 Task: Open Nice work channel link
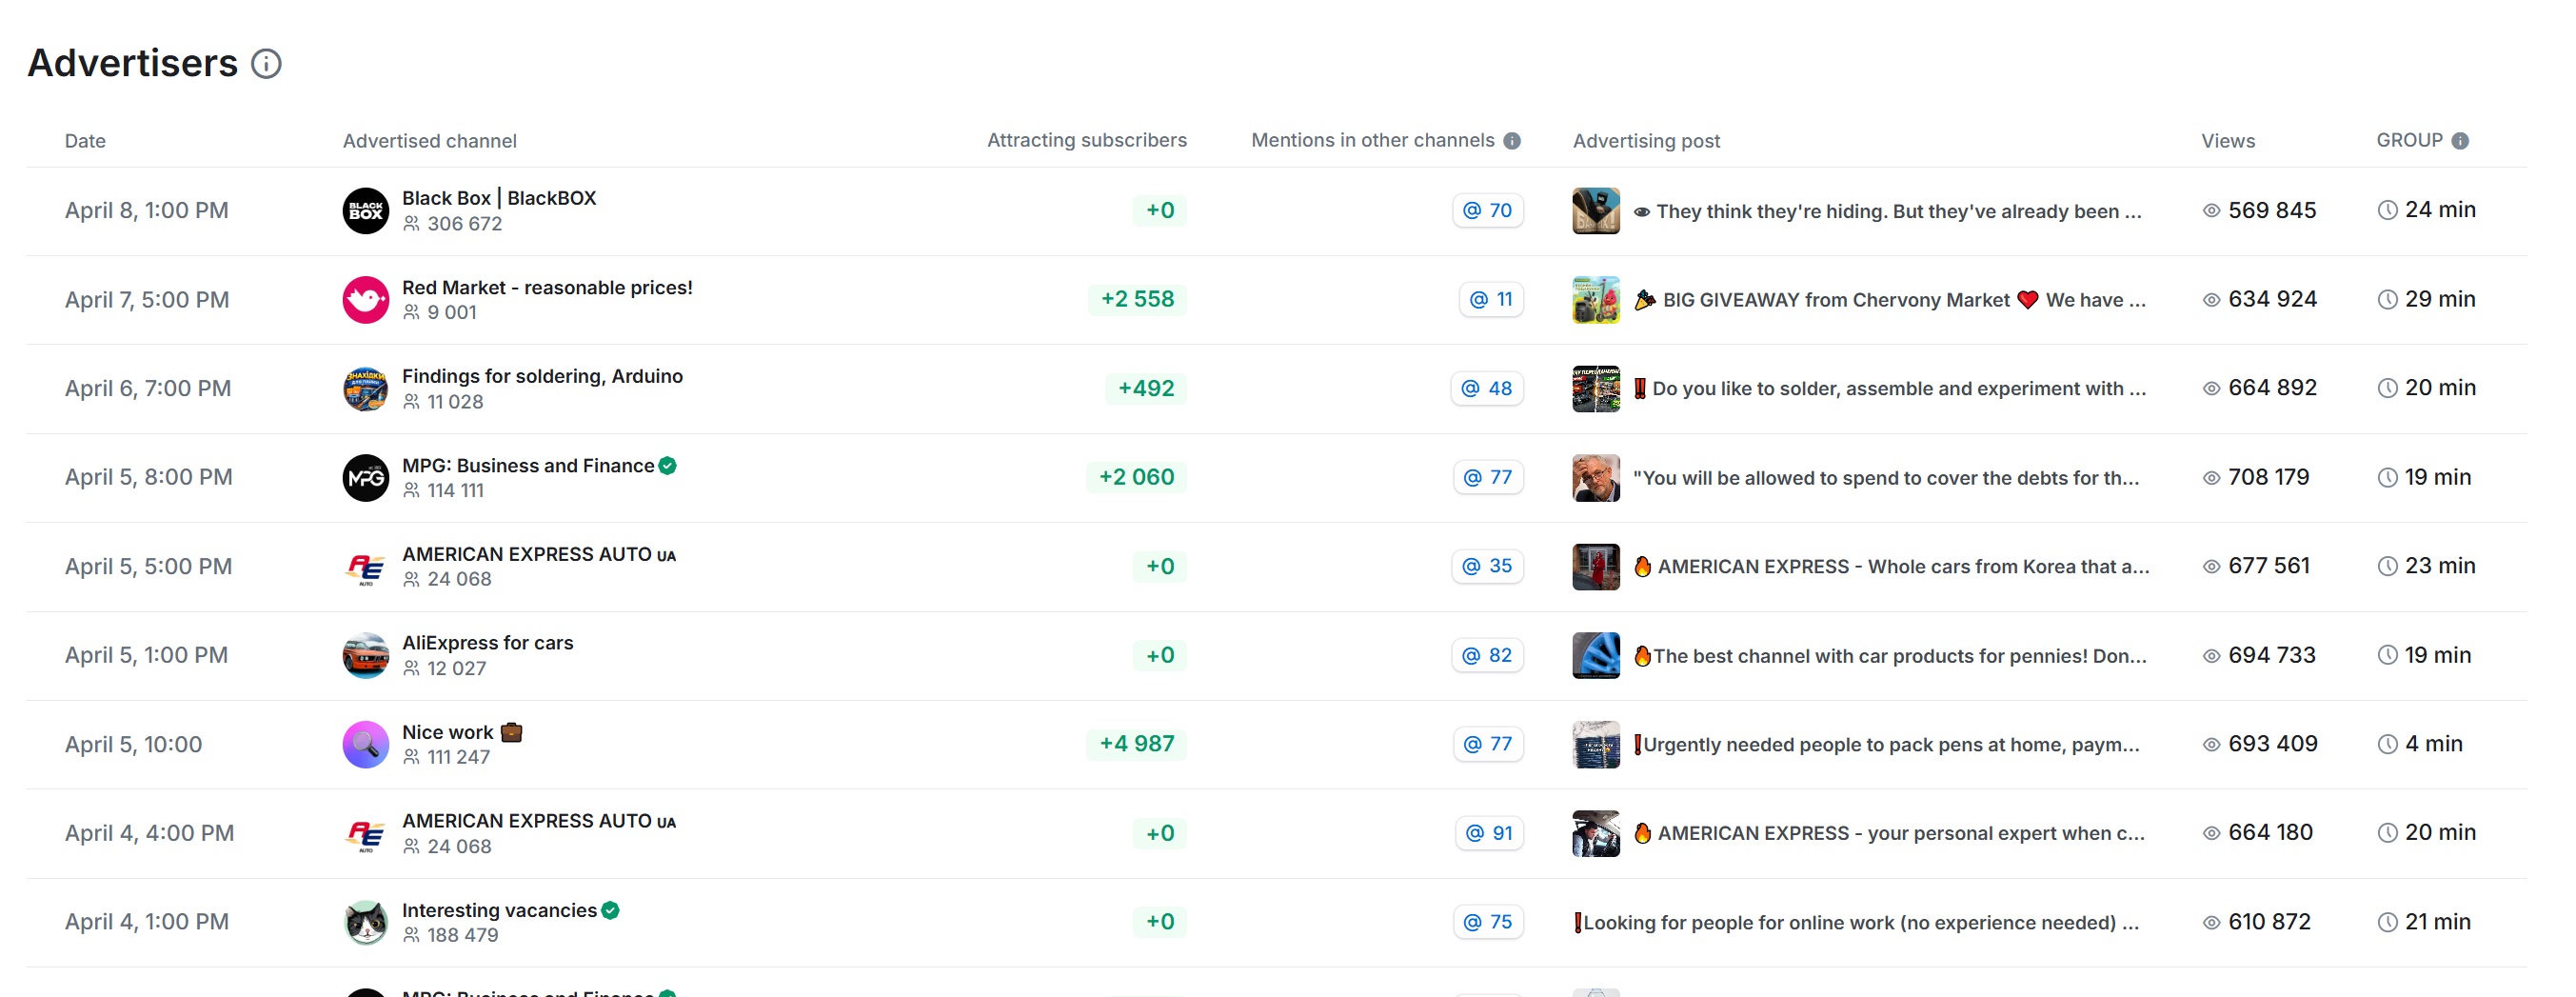pyautogui.click(x=462, y=733)
